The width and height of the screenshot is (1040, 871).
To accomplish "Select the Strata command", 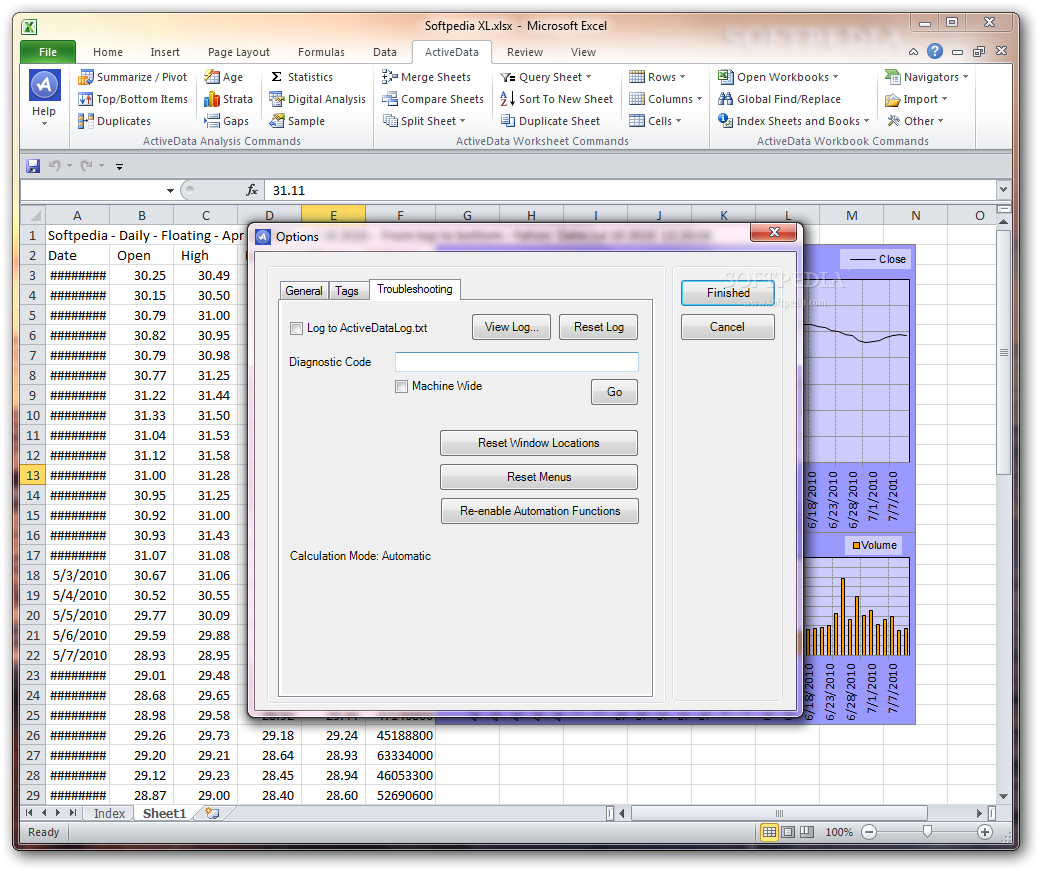I will (228, 99).
